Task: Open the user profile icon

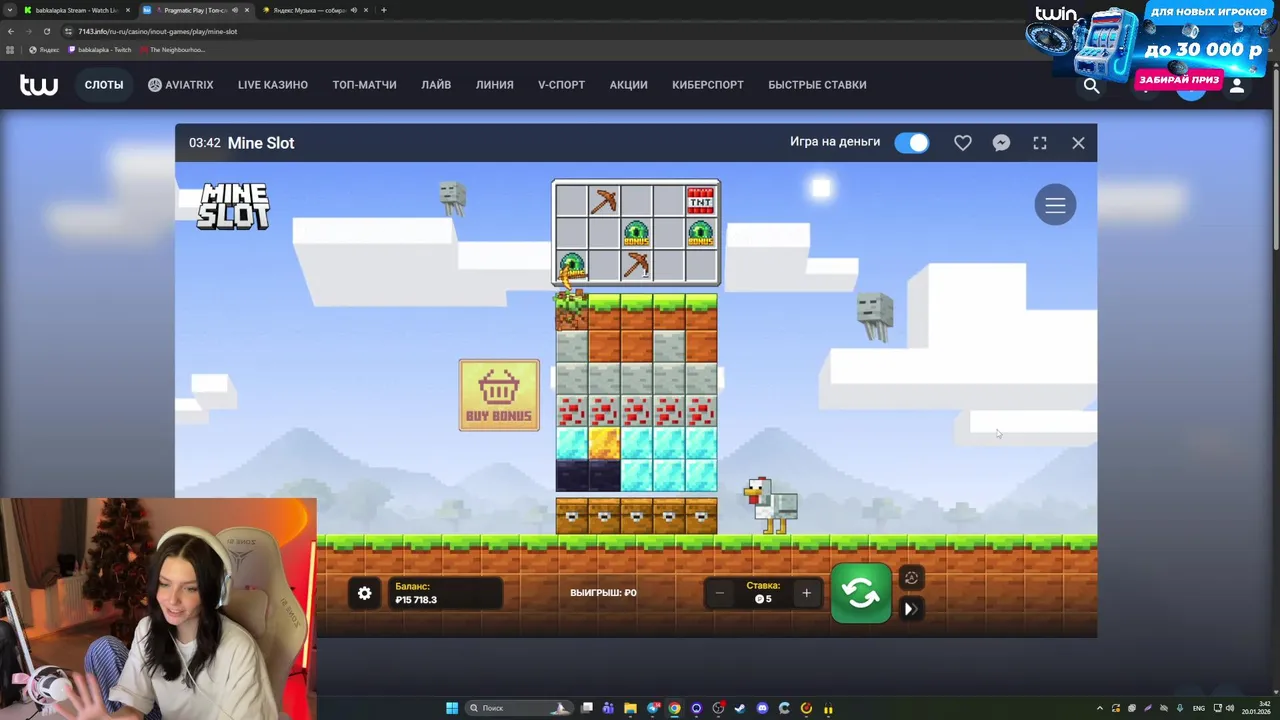Action: coord(1237,86)
